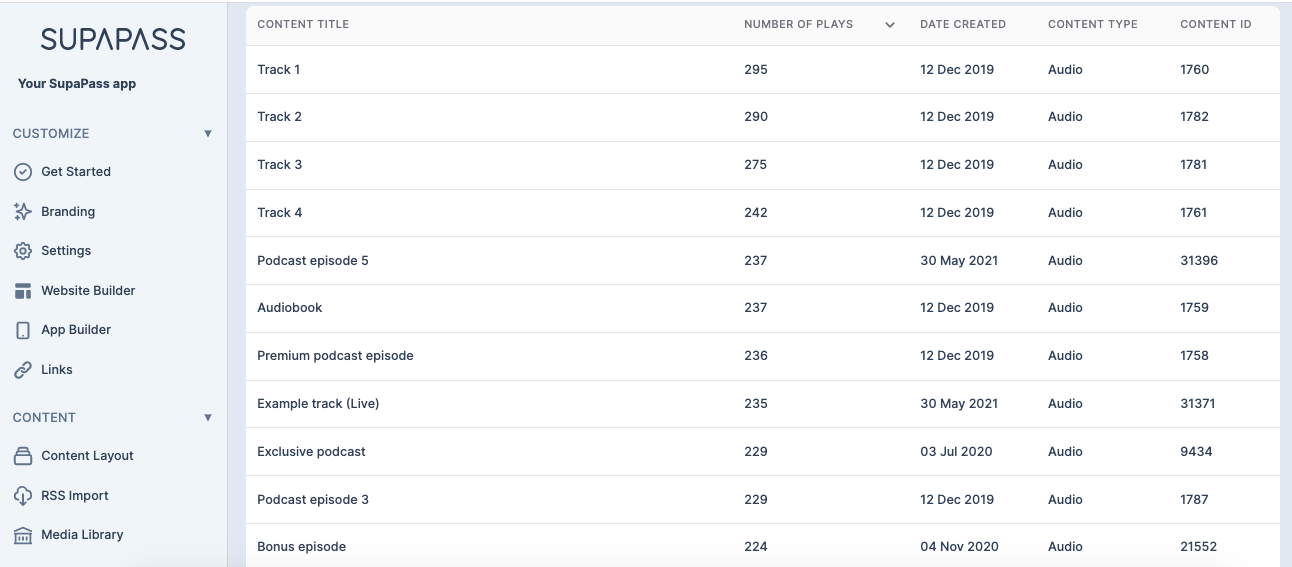Toggle sort order on Number of Plays
This screenshot has width=1292, height=567.
click(x=890, y=25)
